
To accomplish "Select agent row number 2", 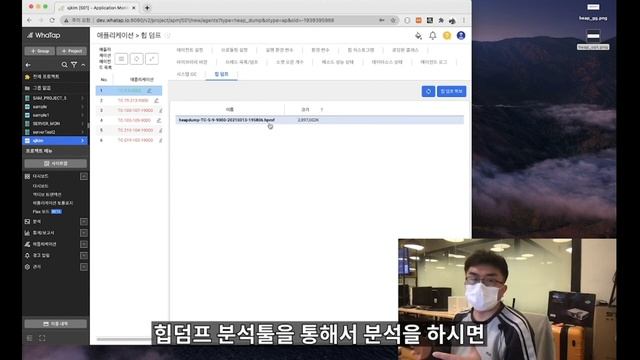I will 129,100.
